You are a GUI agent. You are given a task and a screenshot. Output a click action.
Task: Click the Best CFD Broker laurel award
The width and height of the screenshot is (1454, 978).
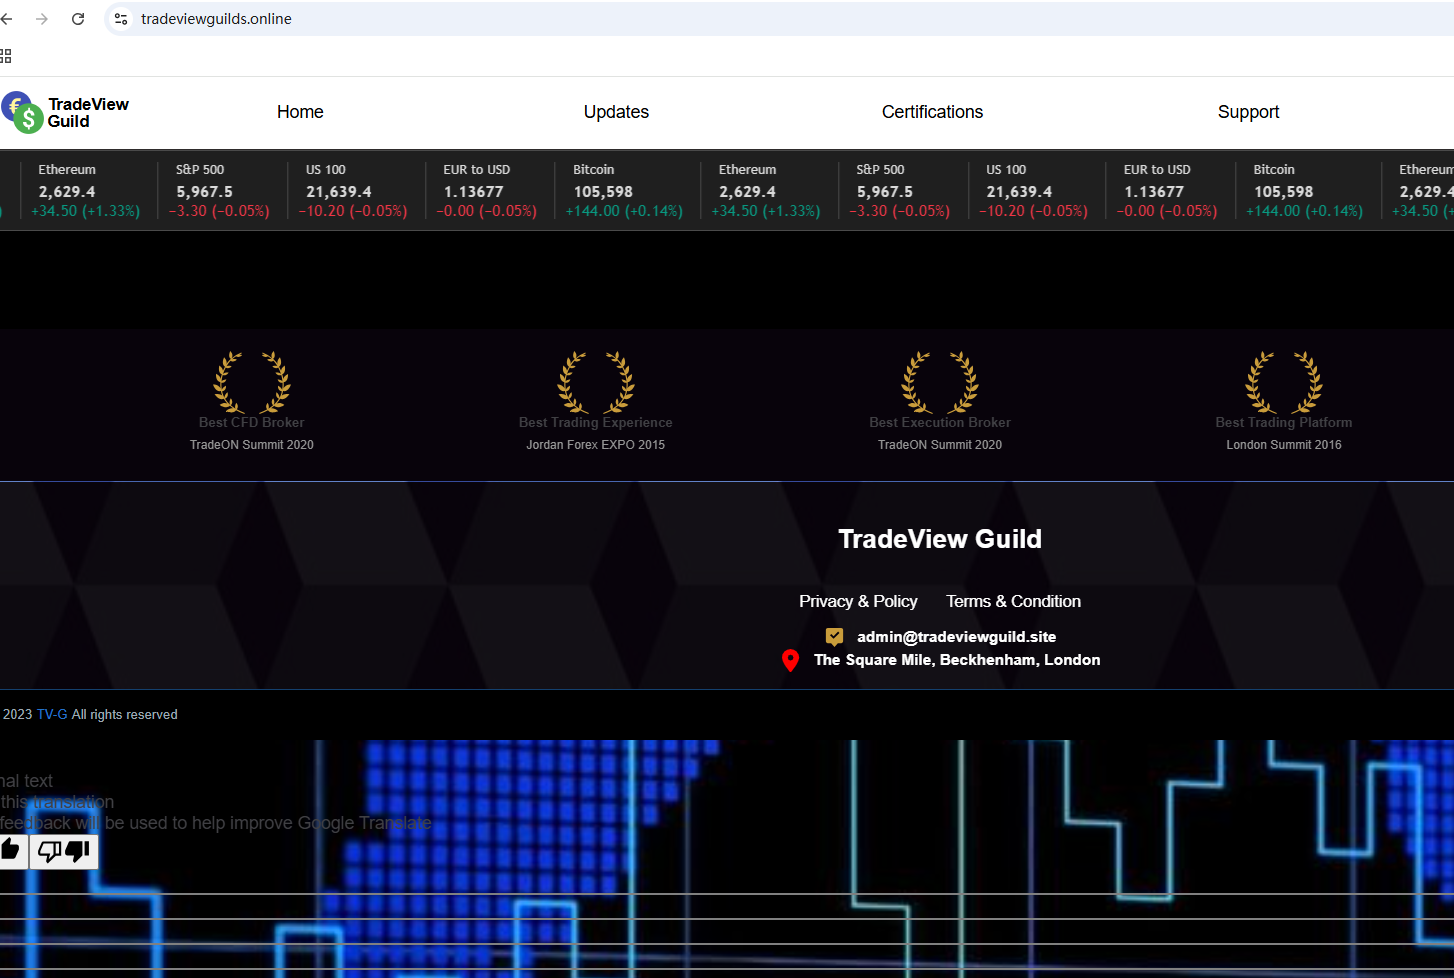252,383
